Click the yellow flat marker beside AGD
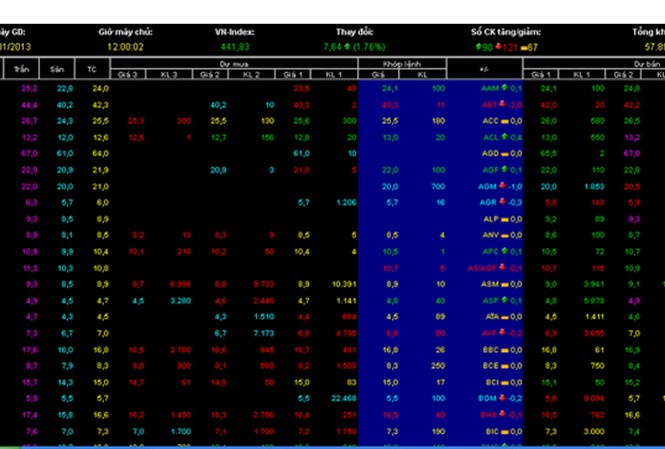The image size is (665, 449). [505, 154]
